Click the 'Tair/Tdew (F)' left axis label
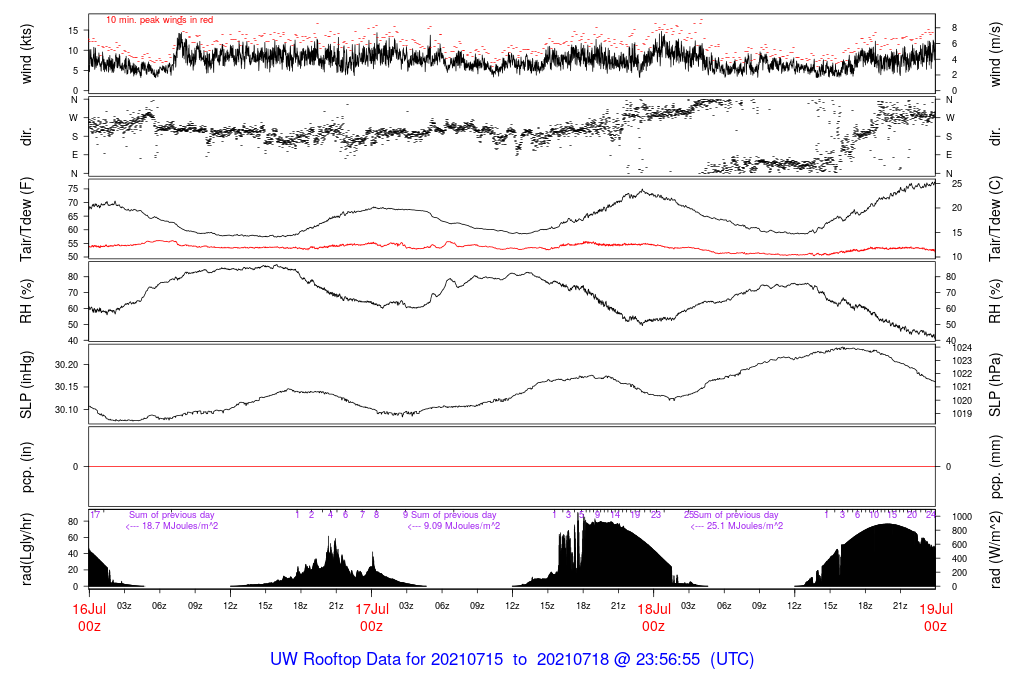 click(x=26, y=219)
